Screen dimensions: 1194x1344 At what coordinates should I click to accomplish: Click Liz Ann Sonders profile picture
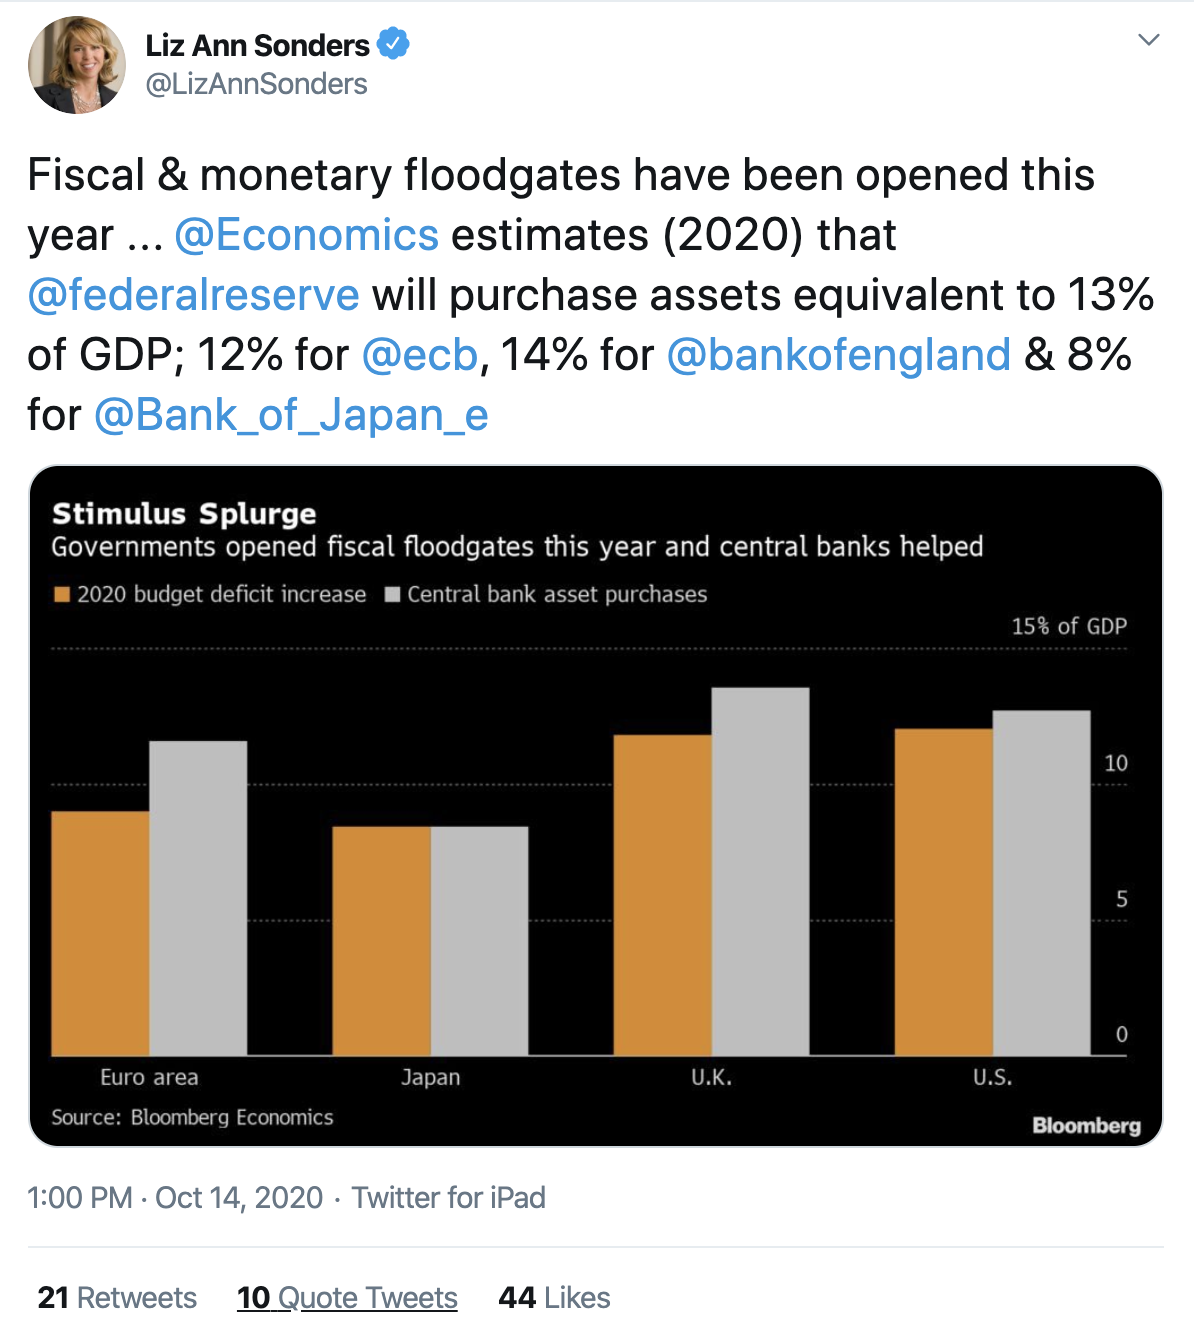tap(77, 65)
